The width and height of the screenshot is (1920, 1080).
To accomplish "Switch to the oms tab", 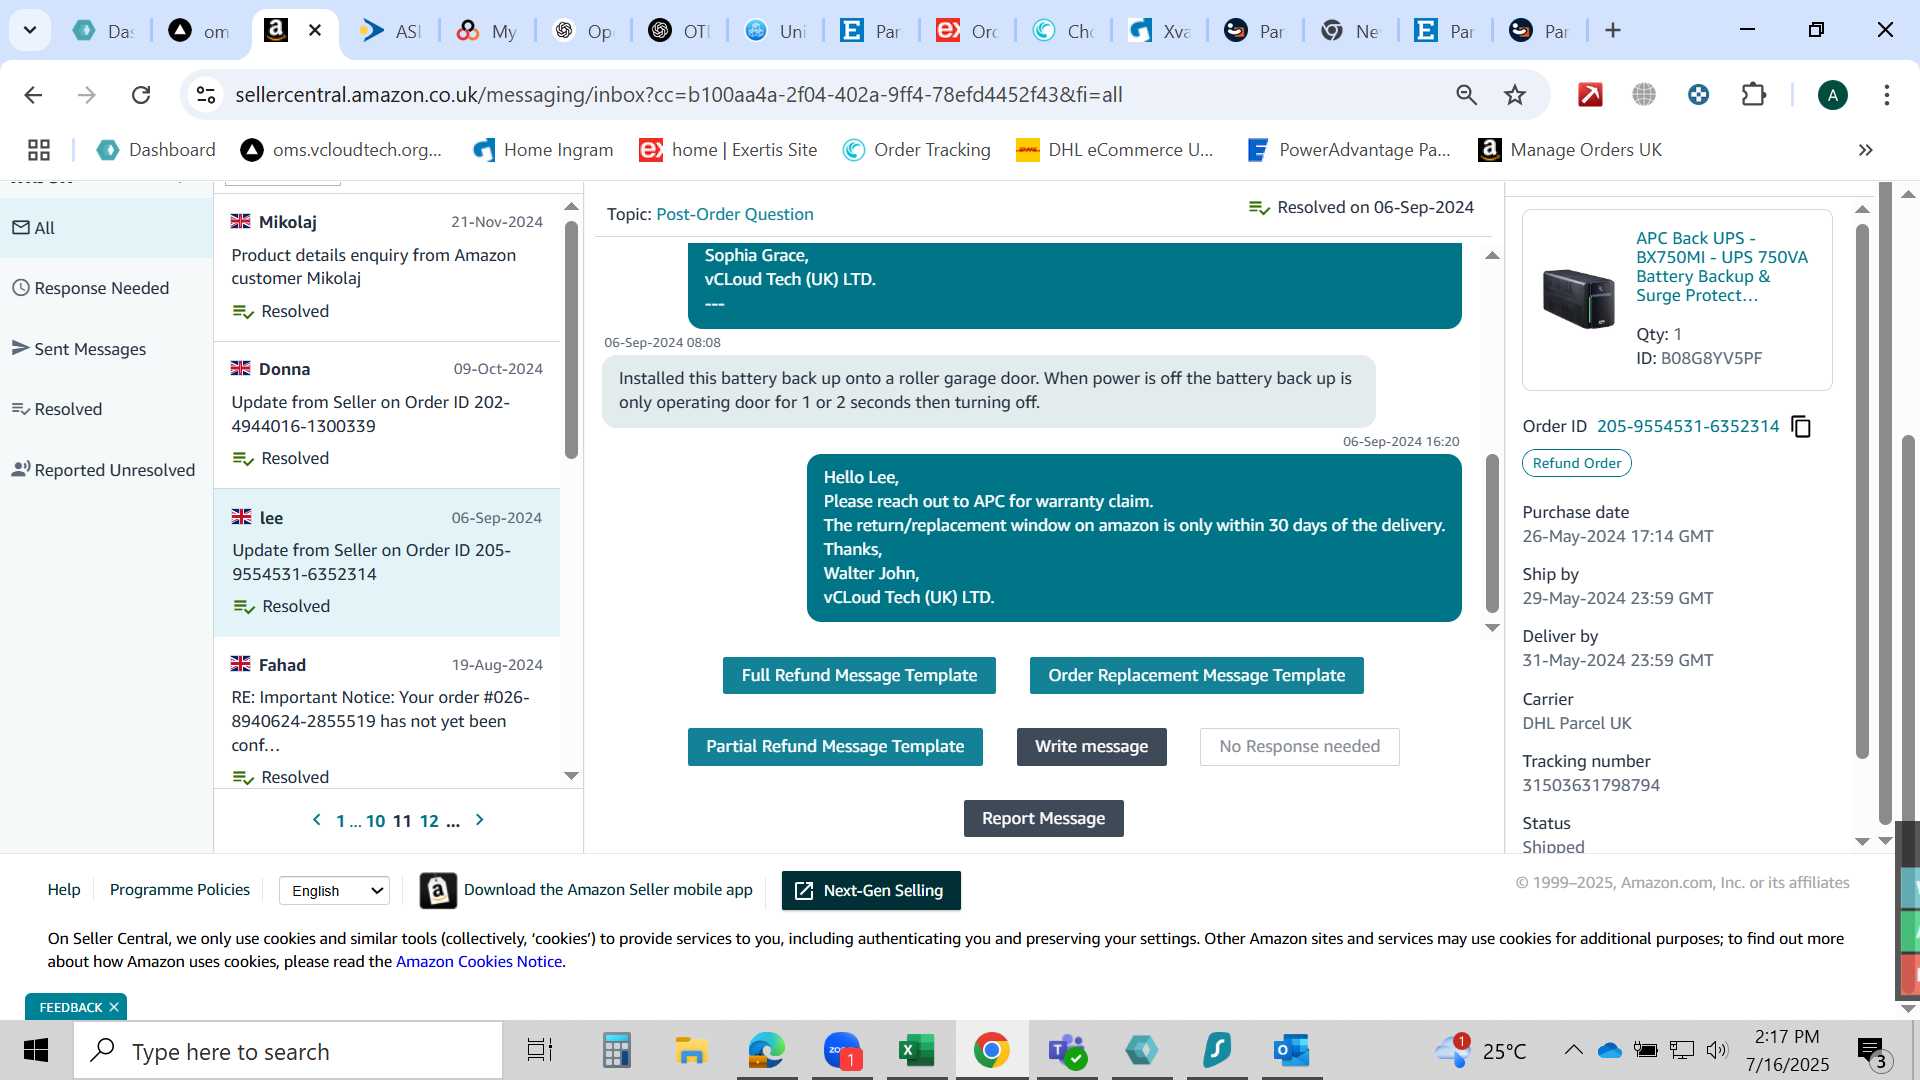I will coord(200,30).
